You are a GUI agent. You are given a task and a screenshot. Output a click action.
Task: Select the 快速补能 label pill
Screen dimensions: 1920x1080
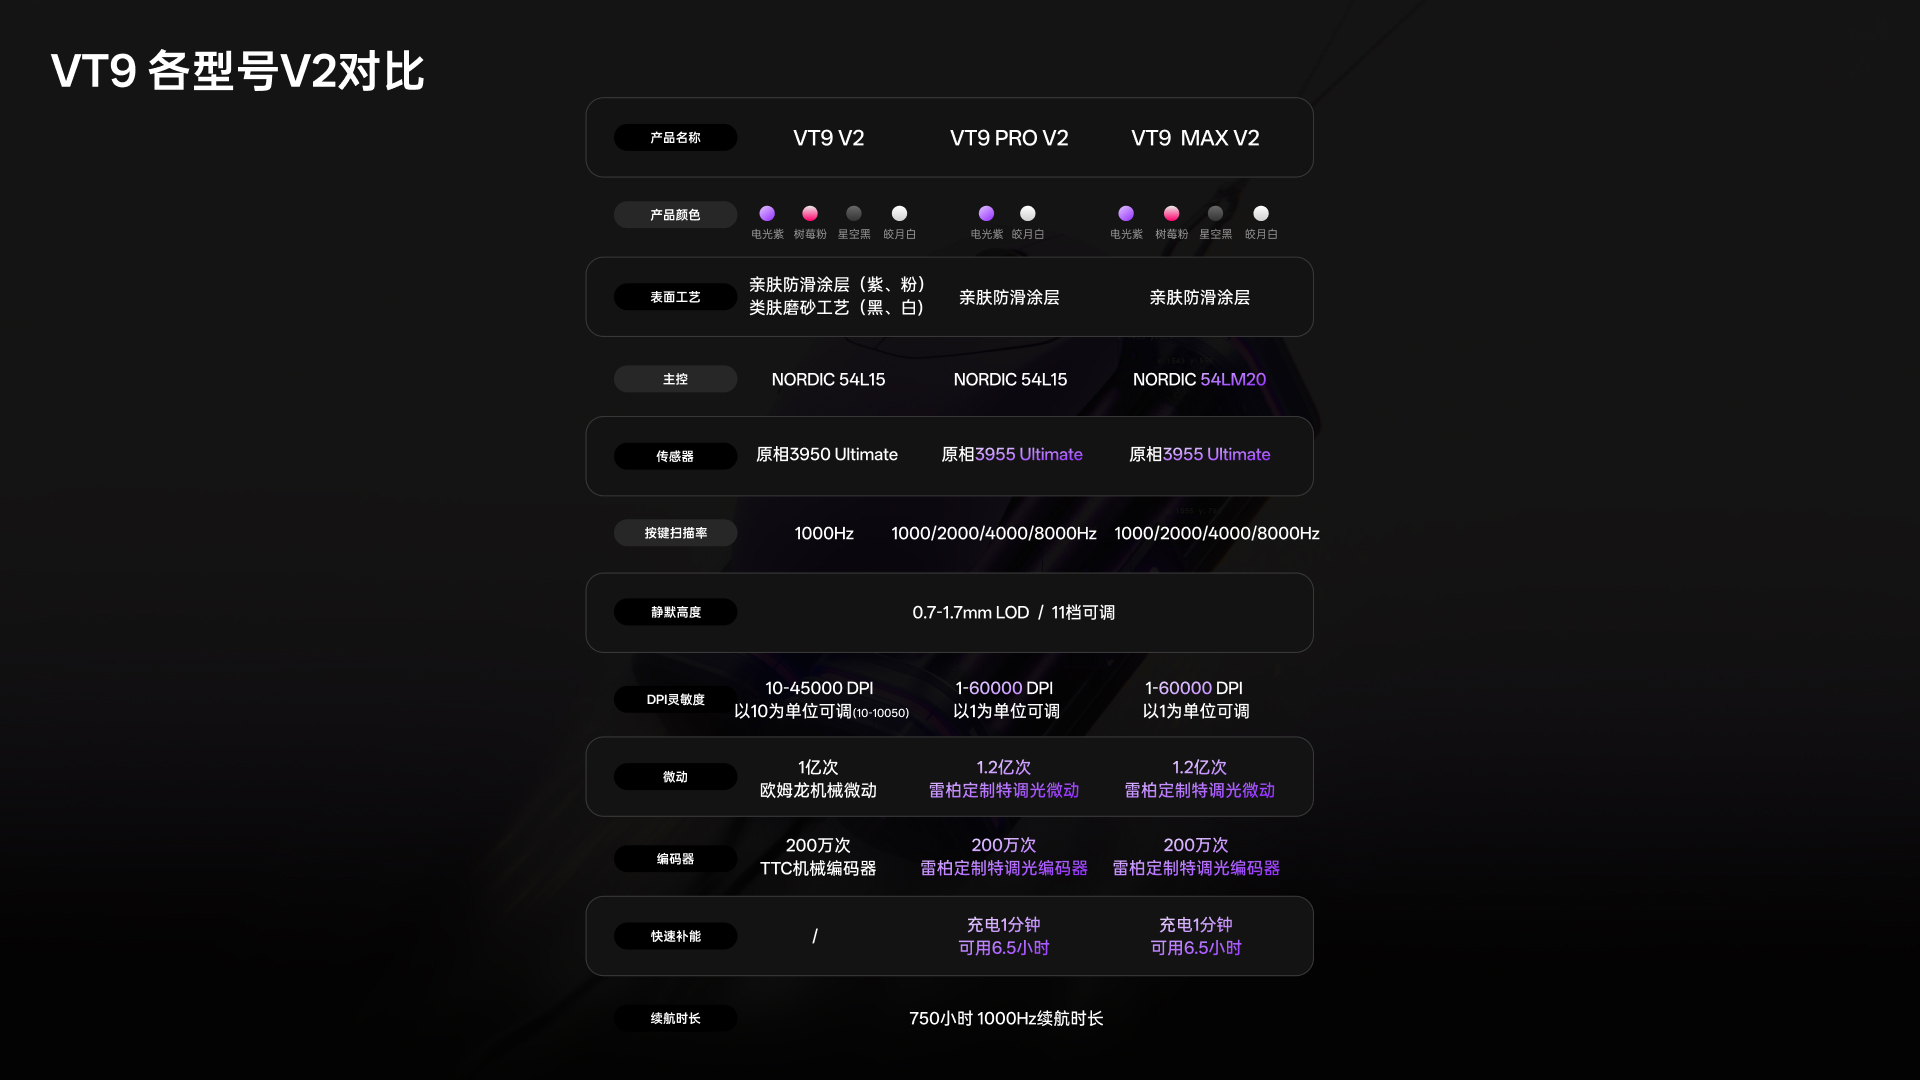[675, 936]
